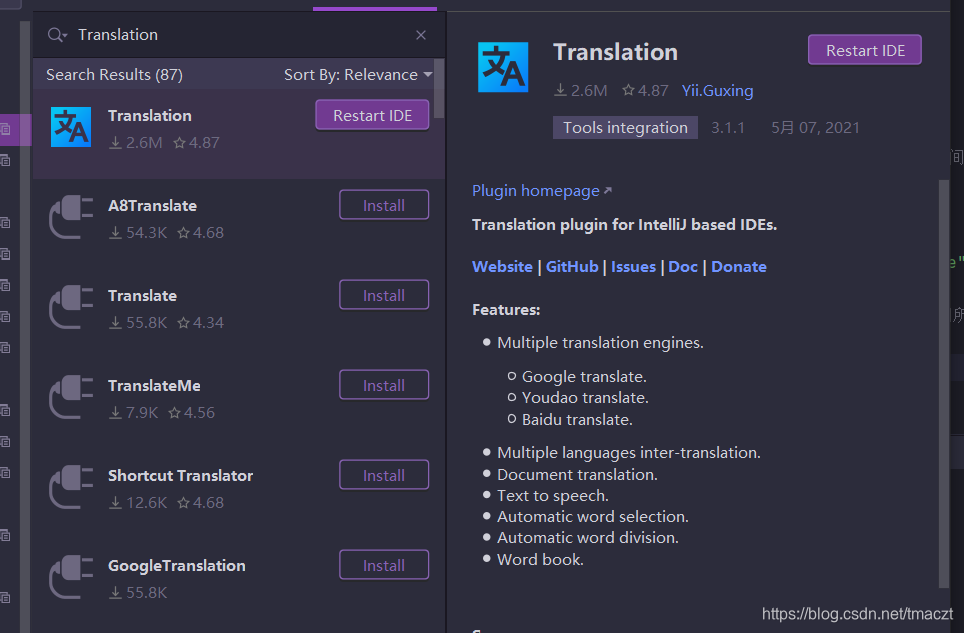Click Word book. feature line
This screenshot has height=633, width=964.
tap(540, 559)
